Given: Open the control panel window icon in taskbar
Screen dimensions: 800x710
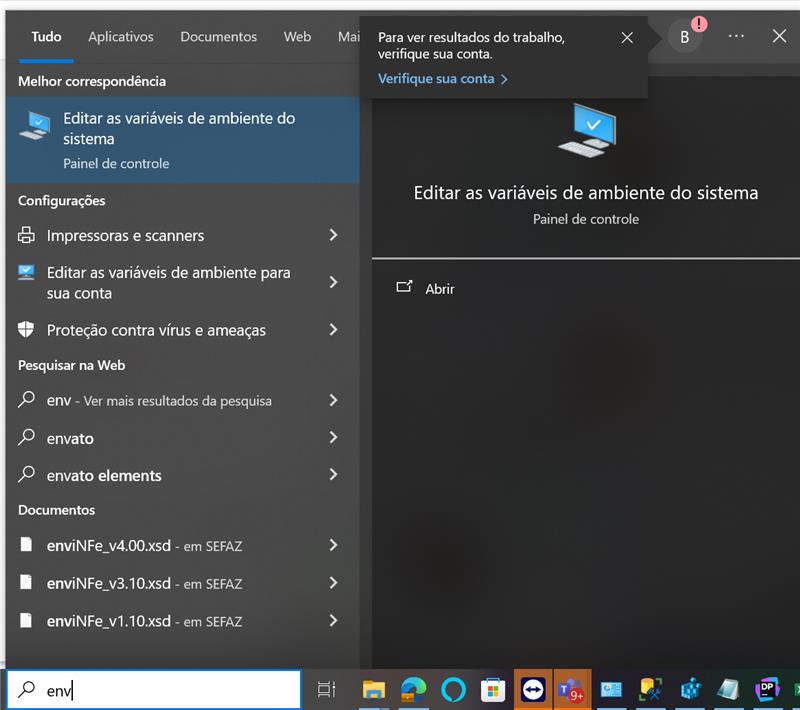Looking at the screenshot, I should (611, 690).
